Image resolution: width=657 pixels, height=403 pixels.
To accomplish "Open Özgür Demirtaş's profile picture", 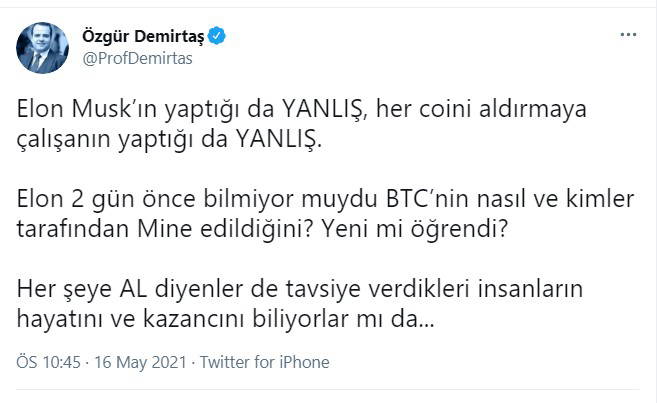I will pyautogui.click(x=42, y=48).
